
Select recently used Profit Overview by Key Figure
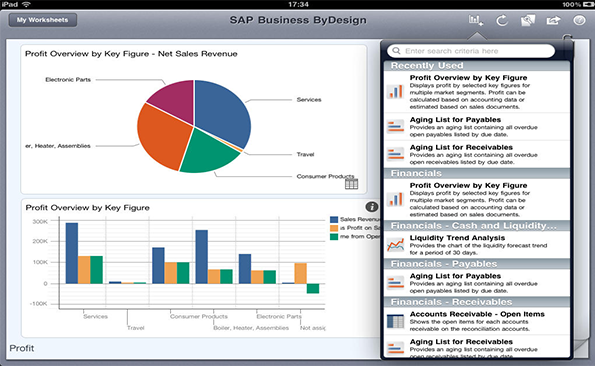tap(477, 92)
